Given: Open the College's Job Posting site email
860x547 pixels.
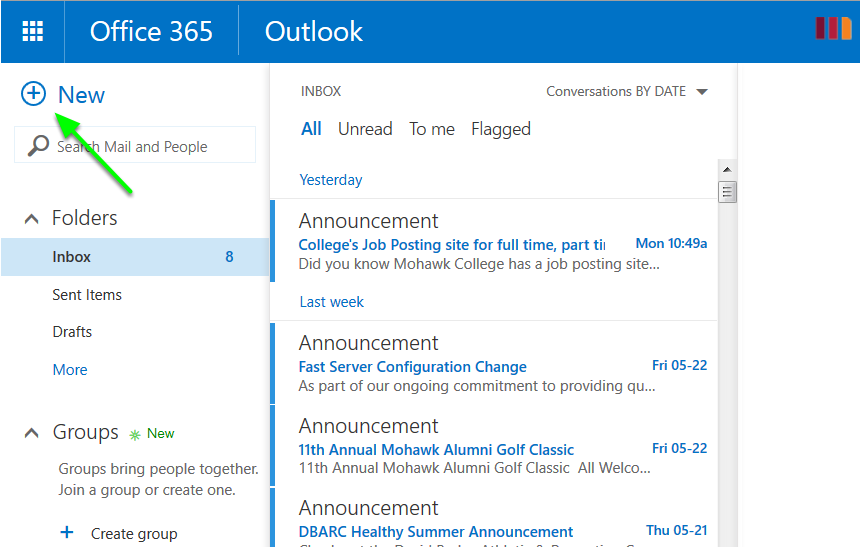Looking at the screenshot, I should 451,245.
